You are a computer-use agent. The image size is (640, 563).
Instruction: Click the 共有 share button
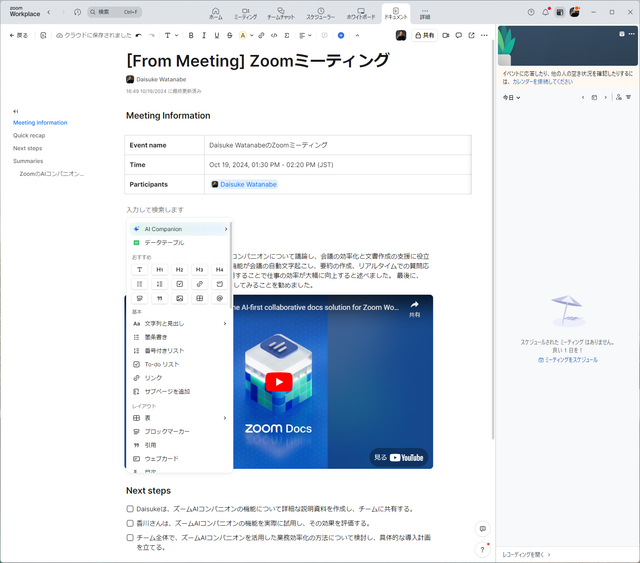pos(425,36)
